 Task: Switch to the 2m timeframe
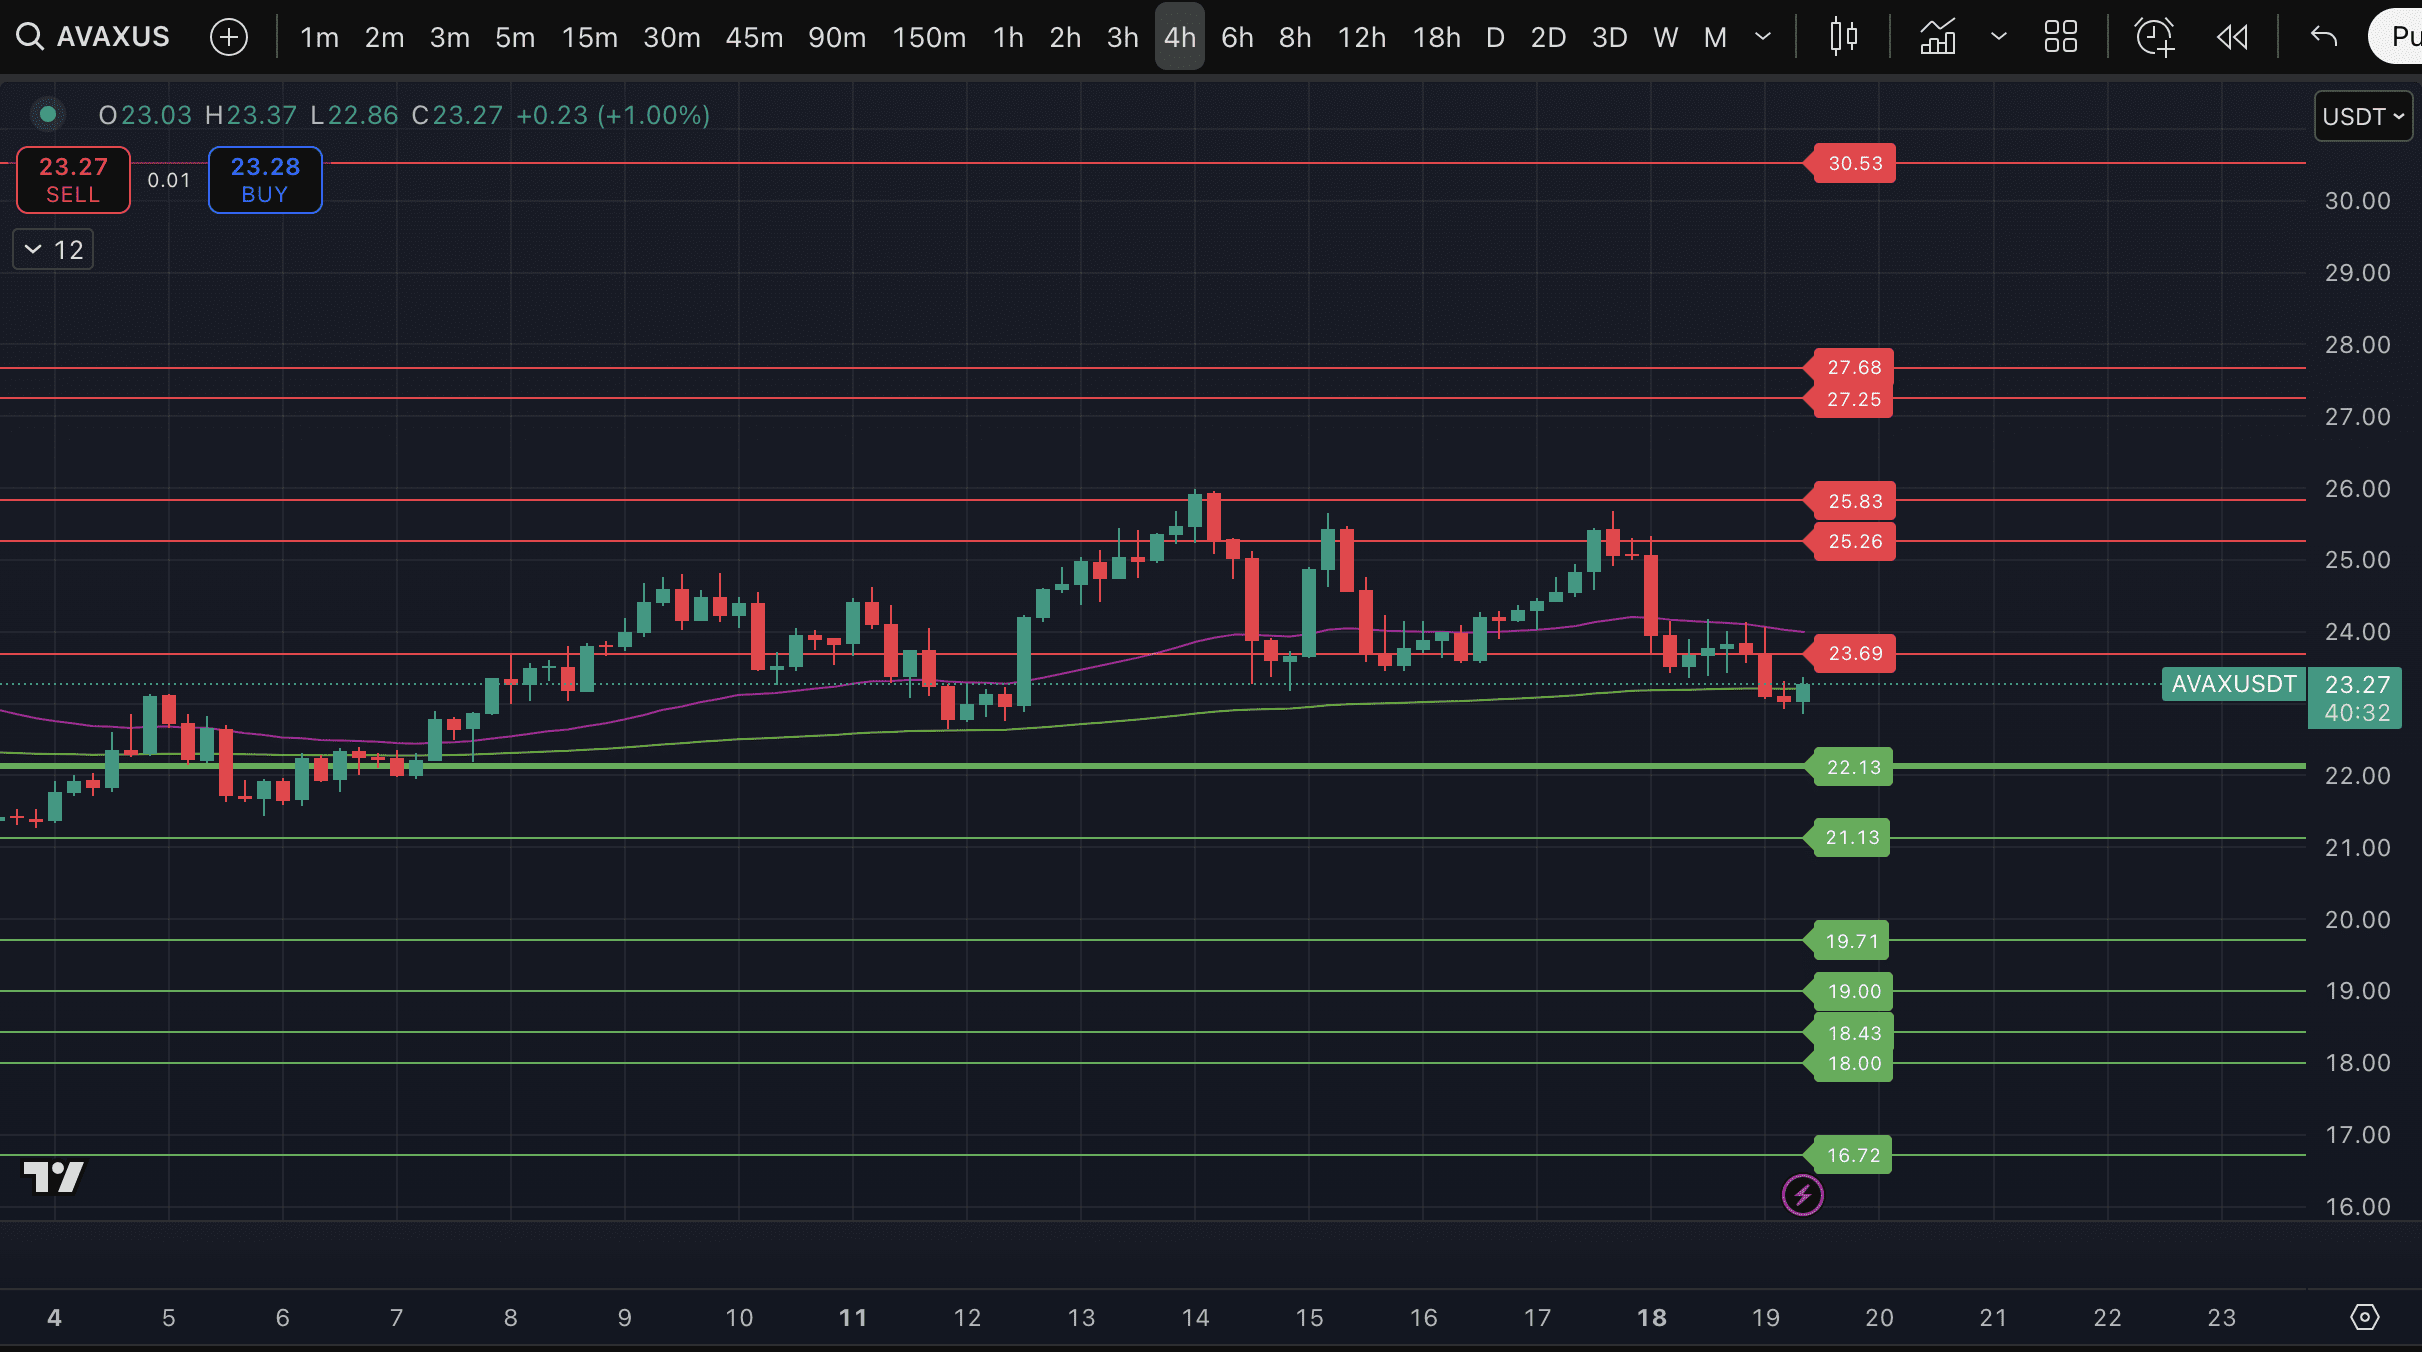[x=384, y=37]
